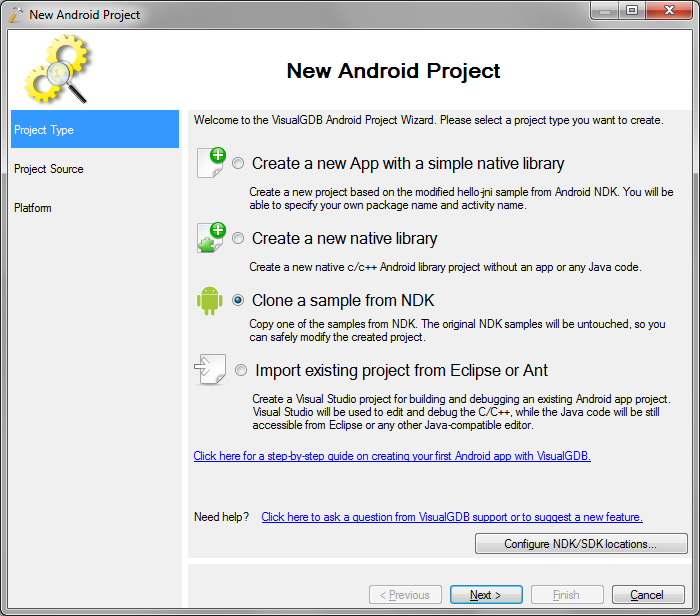Select 'Create a new App with a simple native library' radio

coord(238,163)
